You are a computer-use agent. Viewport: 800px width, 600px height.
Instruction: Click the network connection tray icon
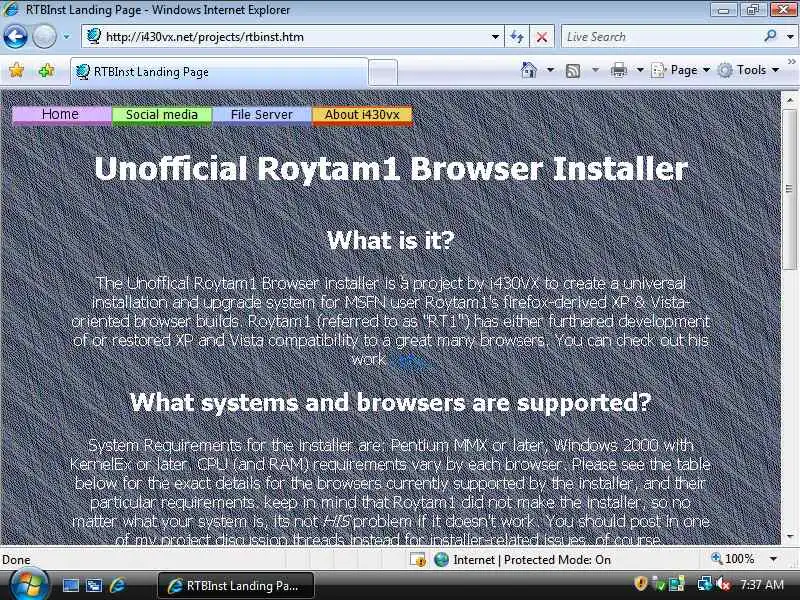pos(704,584)
